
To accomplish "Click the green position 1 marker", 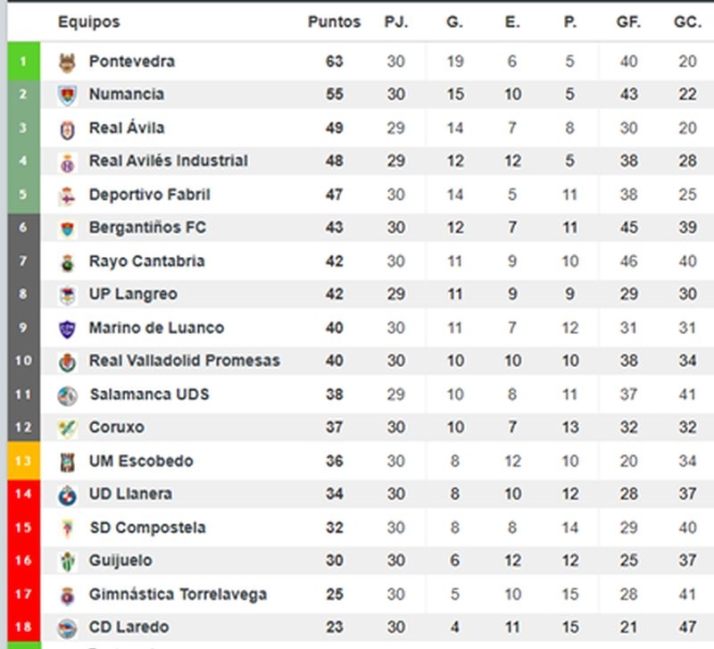I will [x=23, y=62].
